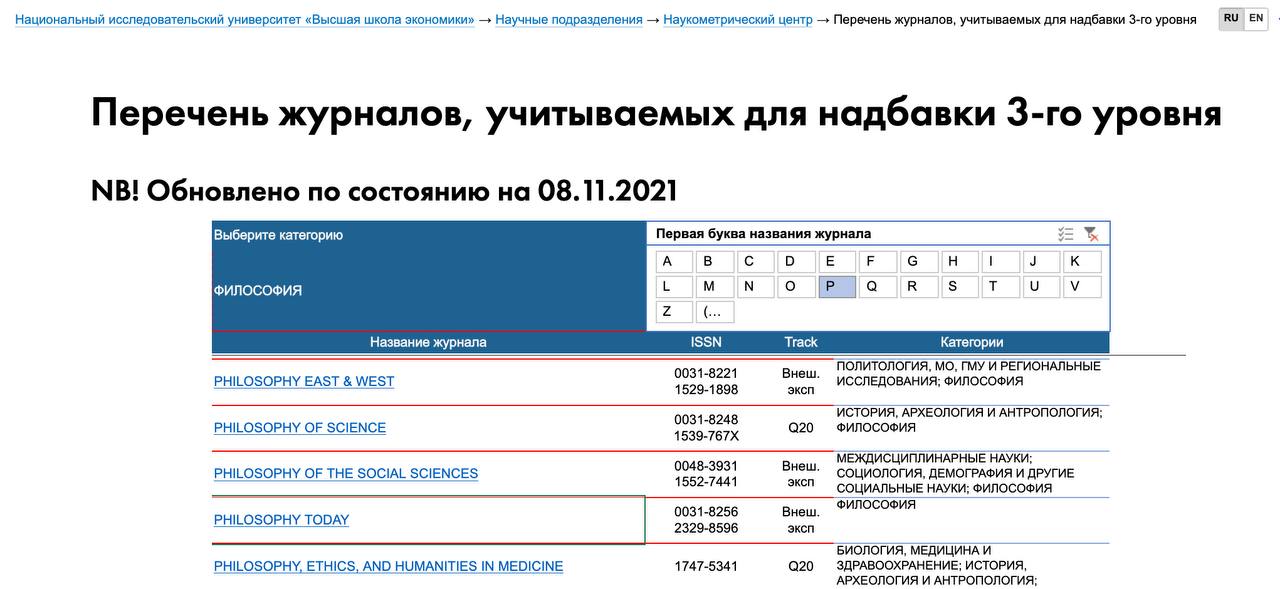
Task: Filter journals by letter A
Action: tap(674, 262)
